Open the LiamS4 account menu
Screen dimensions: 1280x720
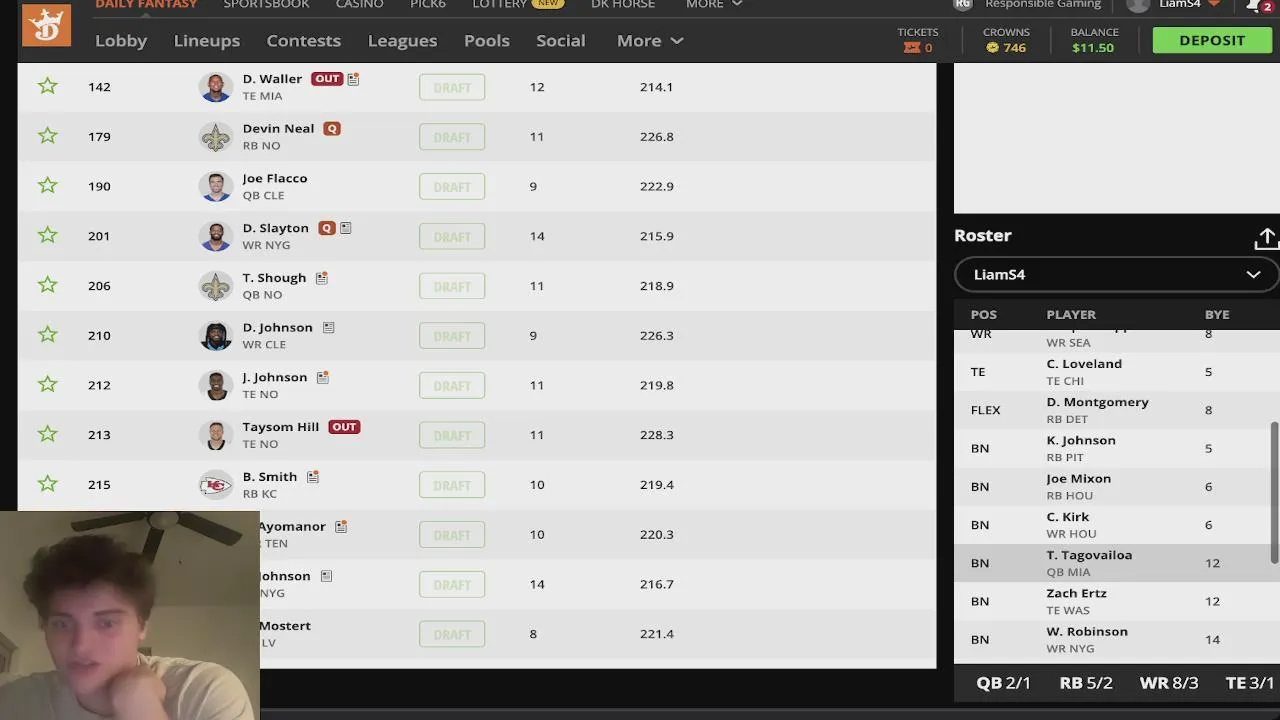[x=1189, y=4]
